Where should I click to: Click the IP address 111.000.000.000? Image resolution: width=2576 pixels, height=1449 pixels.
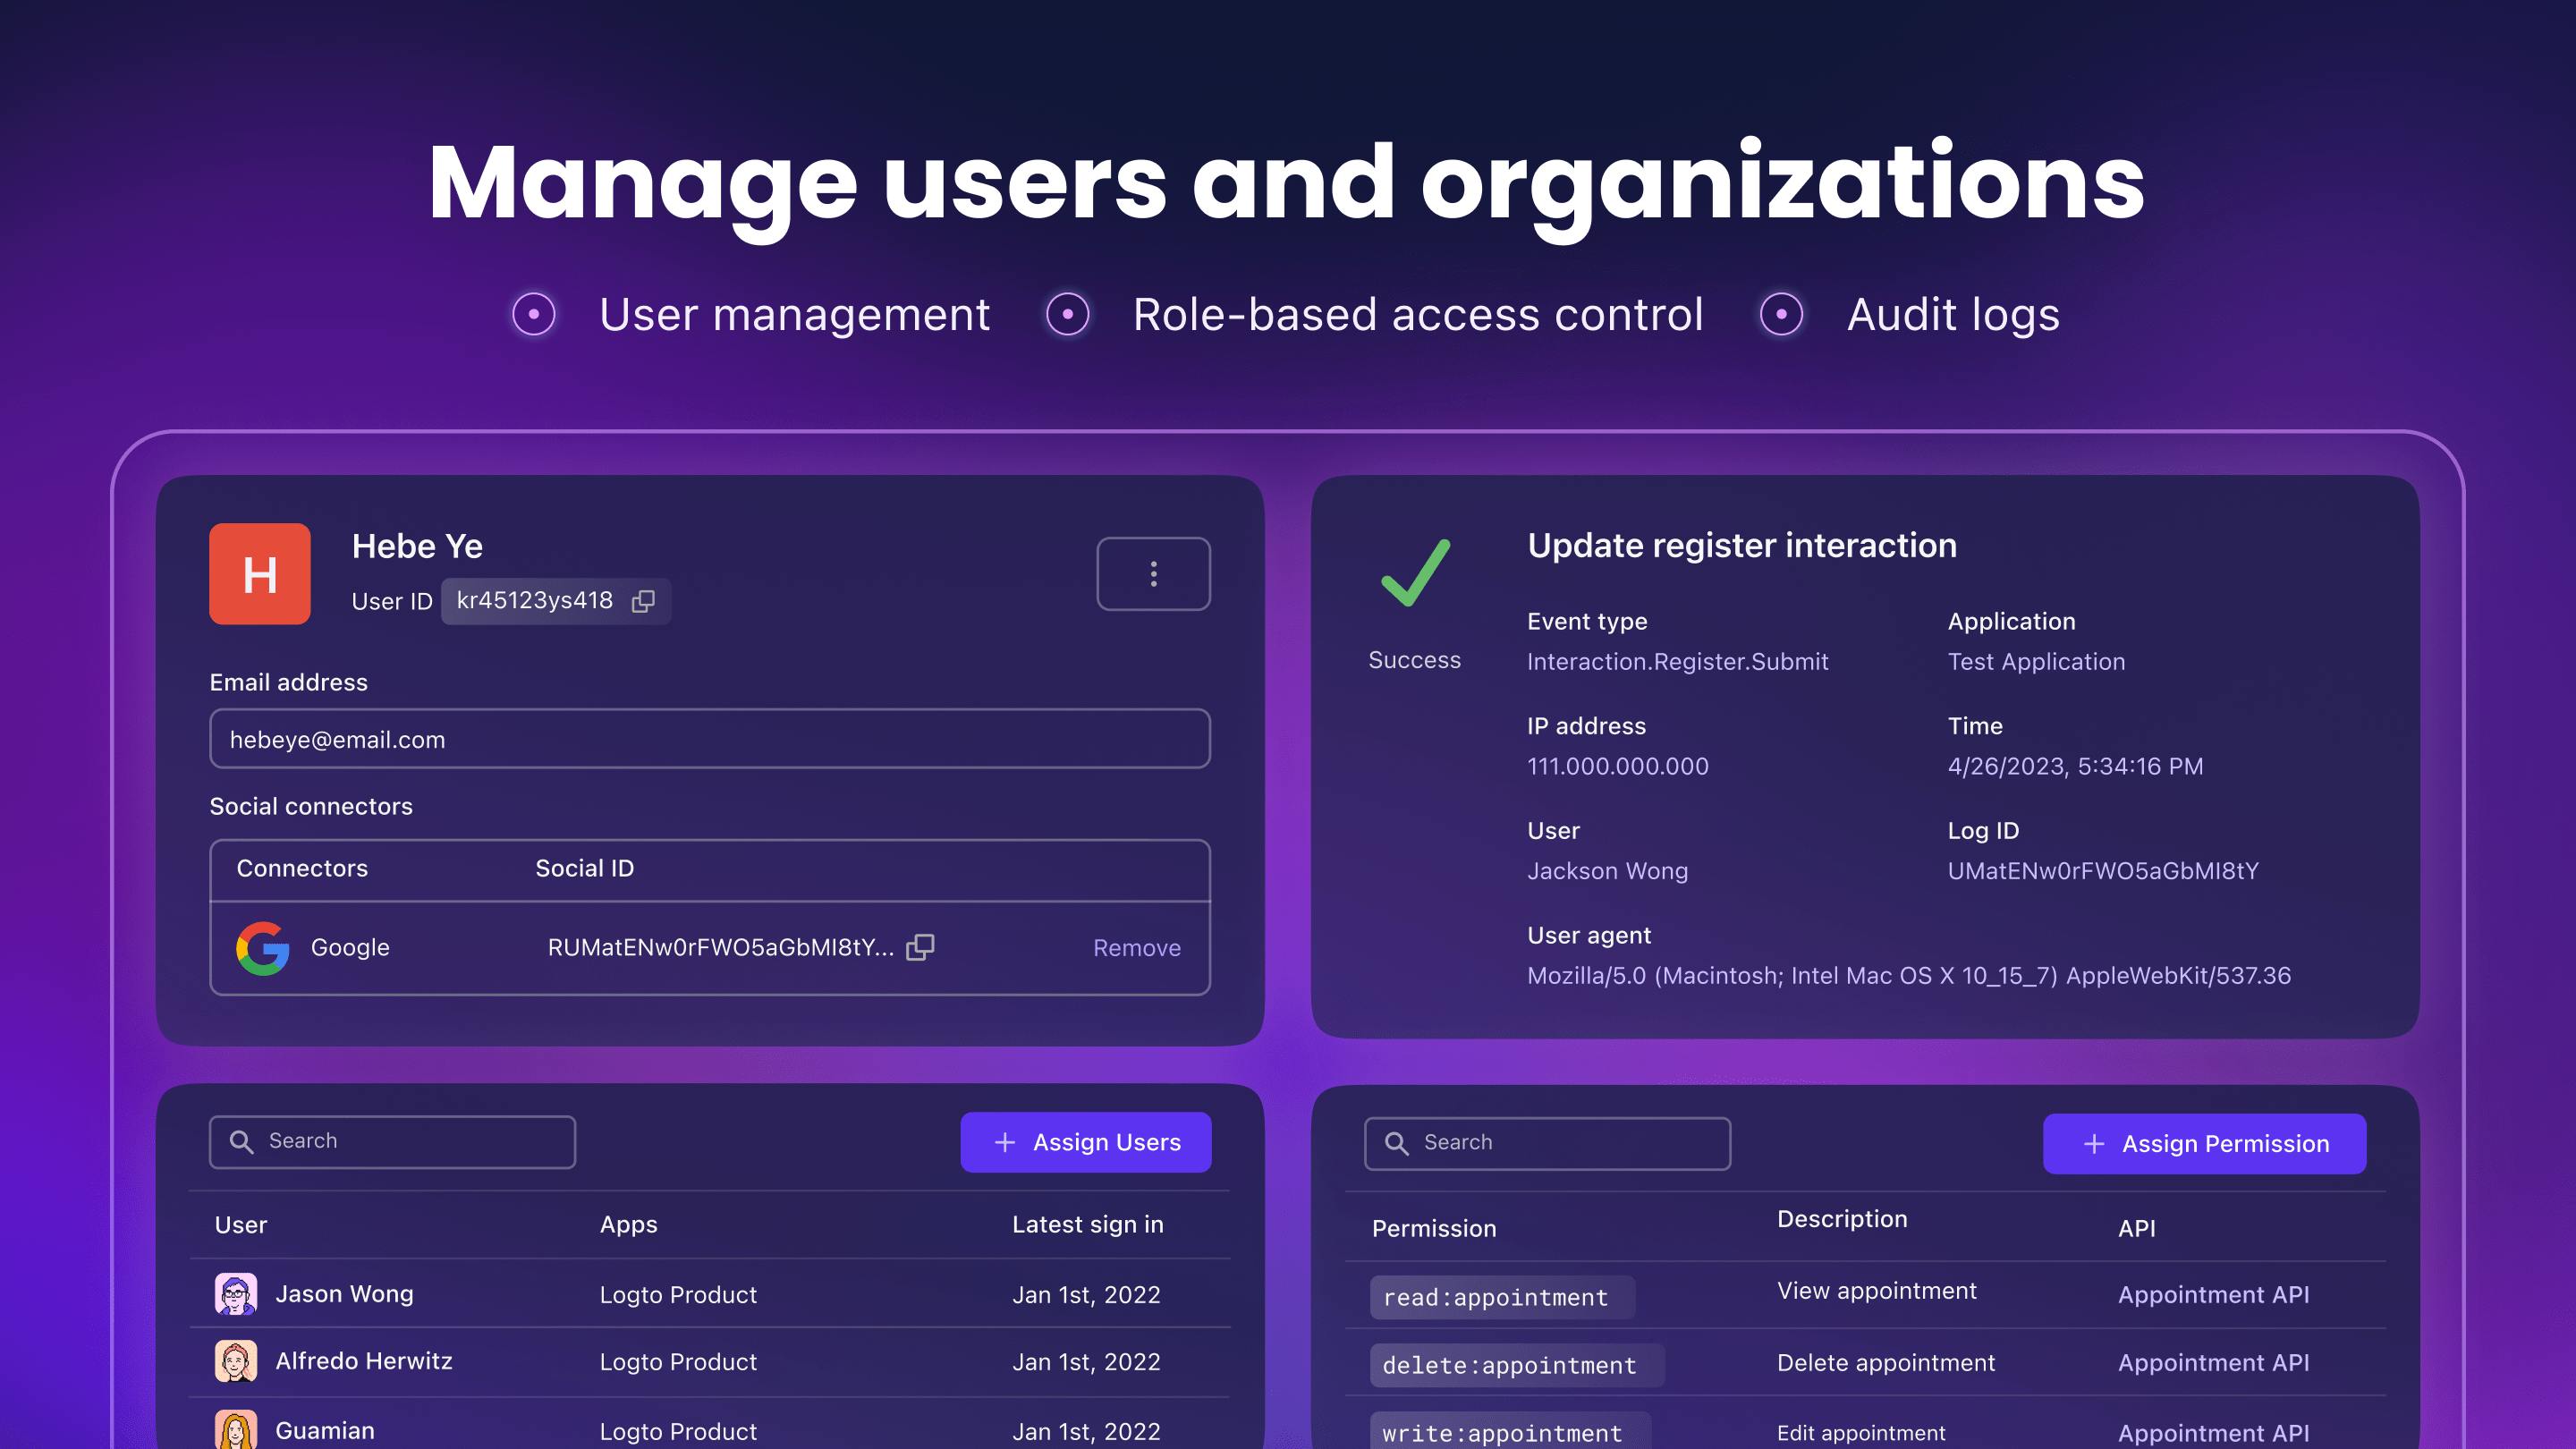tap(1617, 766)
